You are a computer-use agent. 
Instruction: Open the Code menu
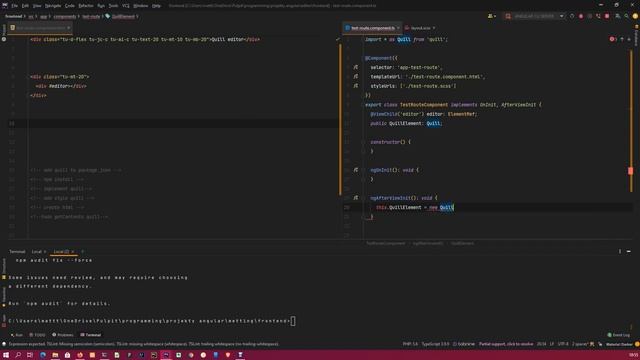[x=70, y=6]
